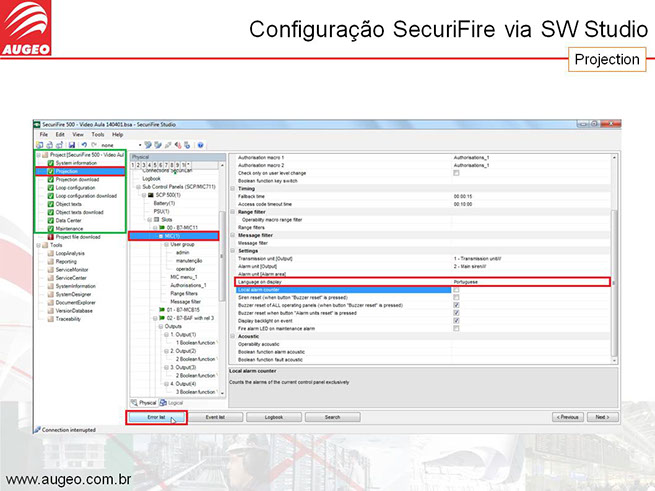Image resolution: width=655 pixels, height=491 pixels.
Task: Click the Next button
Action: coord(600,416)
